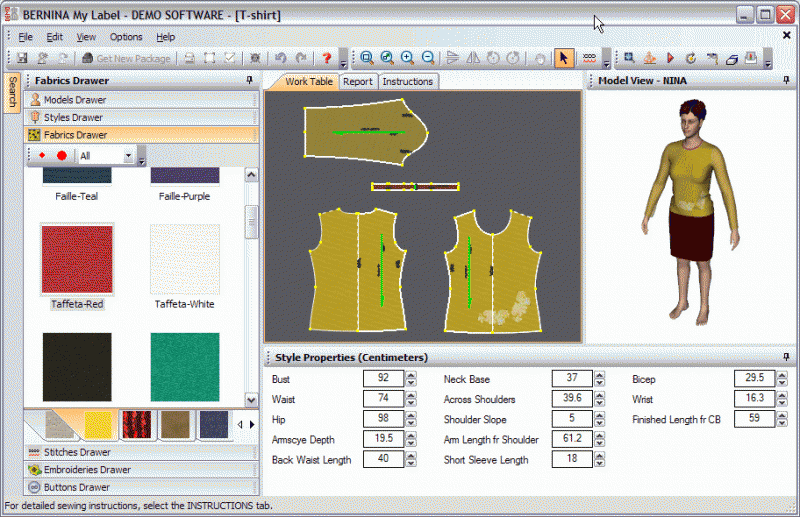
Task: Expand the Models Drawer
Action: coord(142,100)
